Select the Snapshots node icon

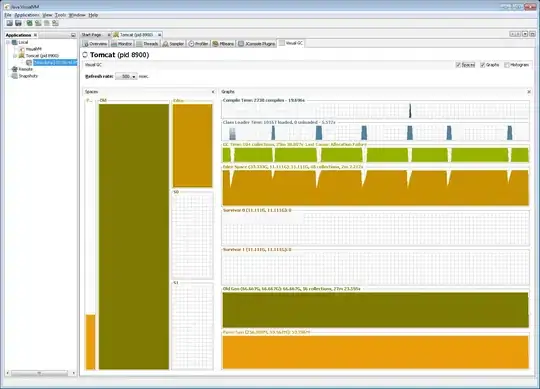(x=14, y=76)
